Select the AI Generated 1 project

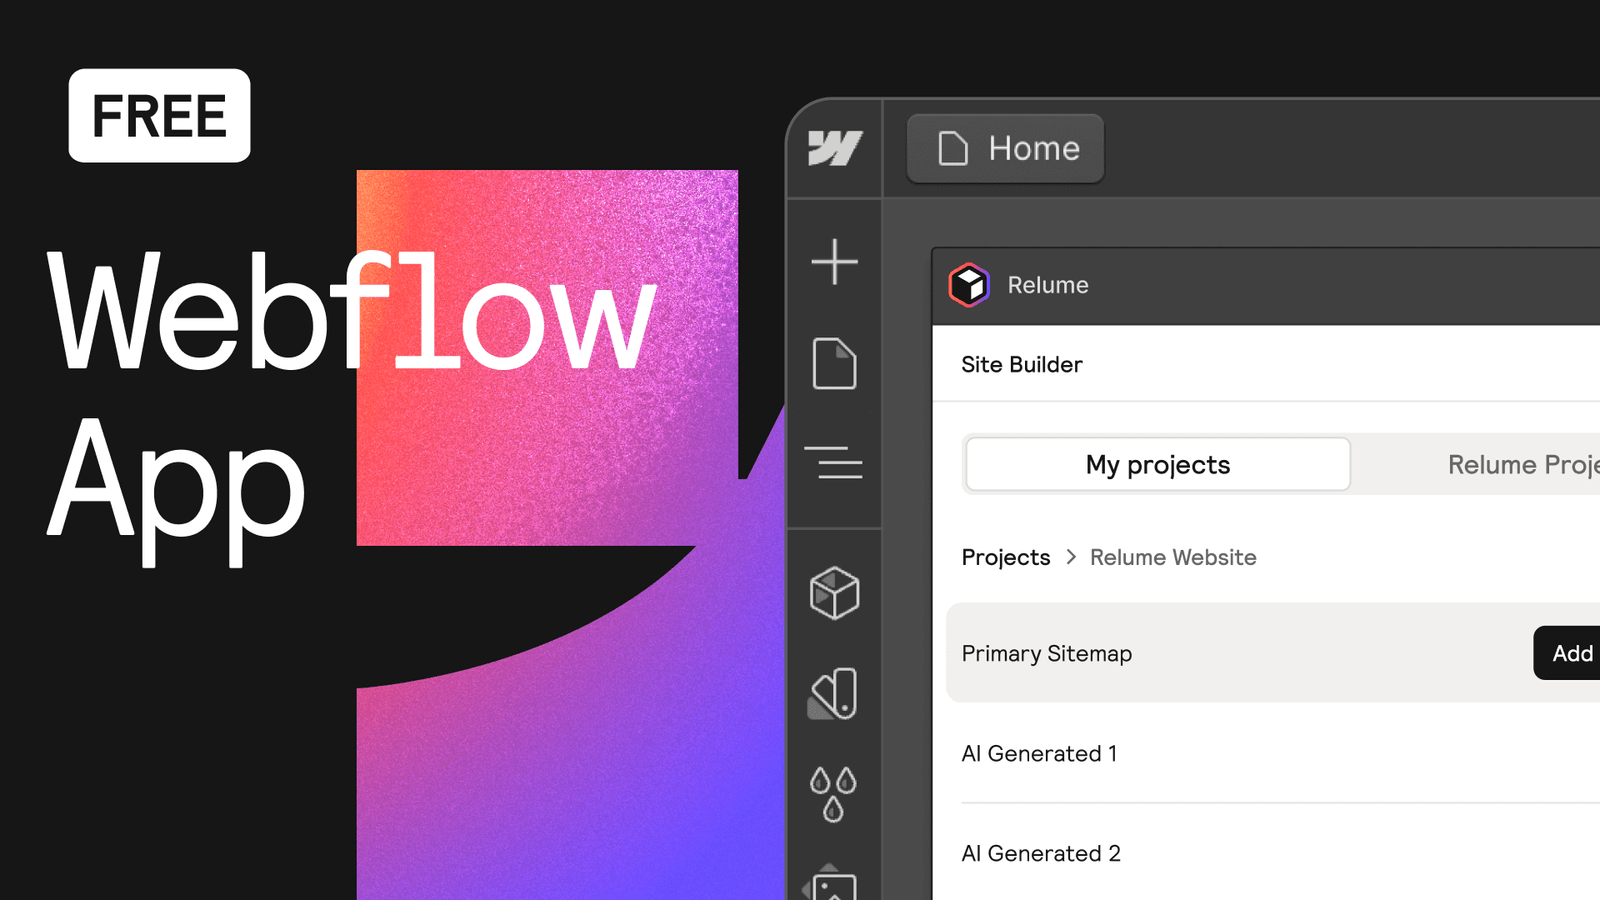[x=1040, y=754]
